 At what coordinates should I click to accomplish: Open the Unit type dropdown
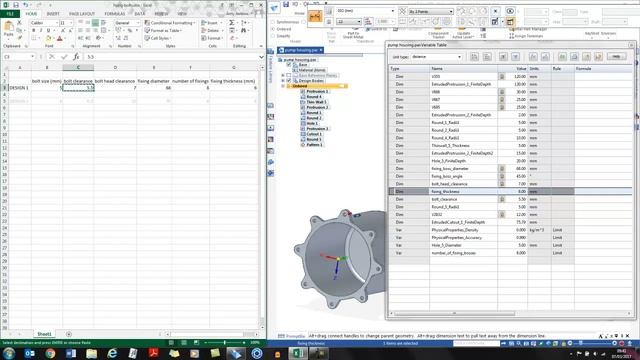(x=459, y=57)
